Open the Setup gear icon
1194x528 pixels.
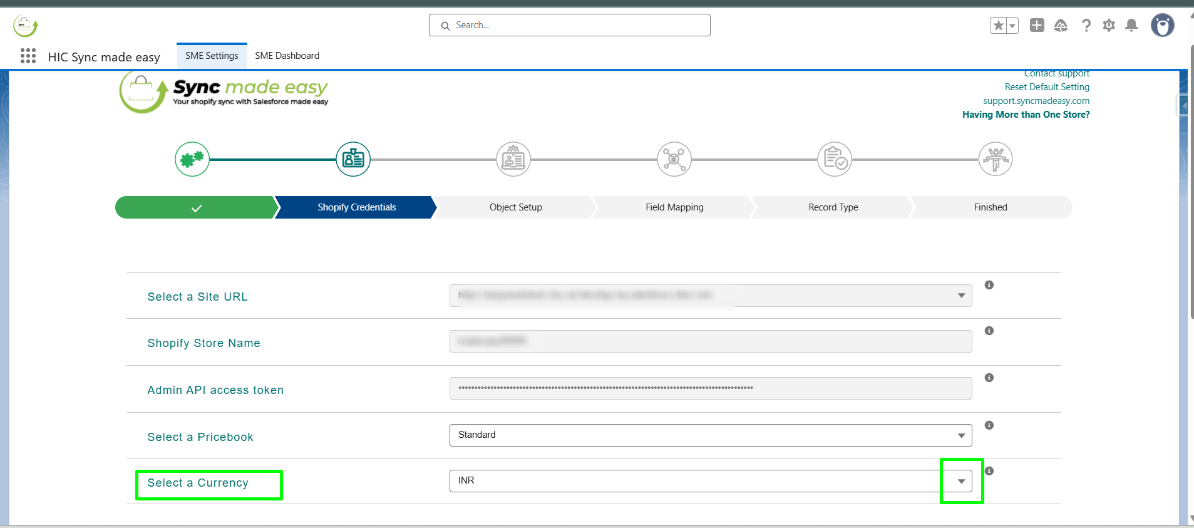coord(1109,25)
